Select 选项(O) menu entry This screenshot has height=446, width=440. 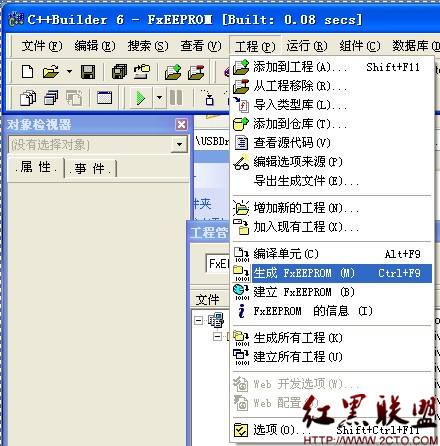(332, 430)
